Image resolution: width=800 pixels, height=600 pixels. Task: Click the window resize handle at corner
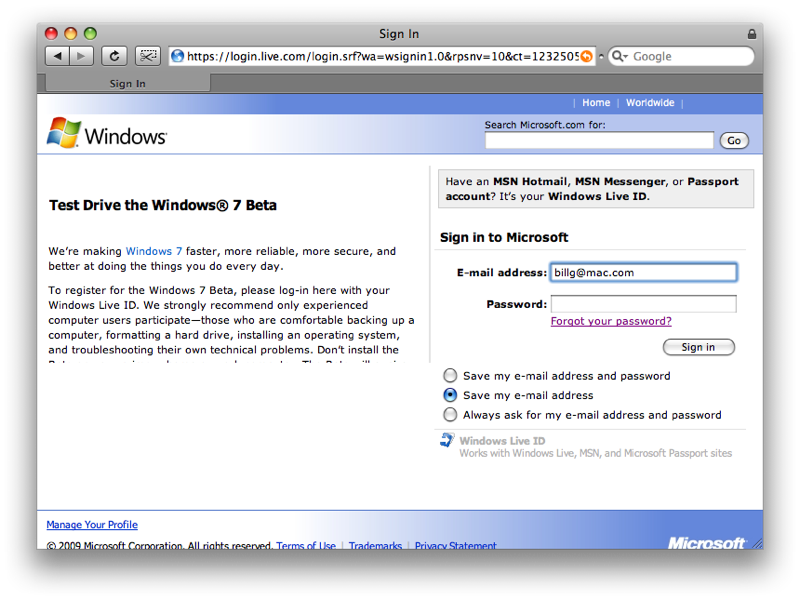pyautogui.click(x=758, y=544)
